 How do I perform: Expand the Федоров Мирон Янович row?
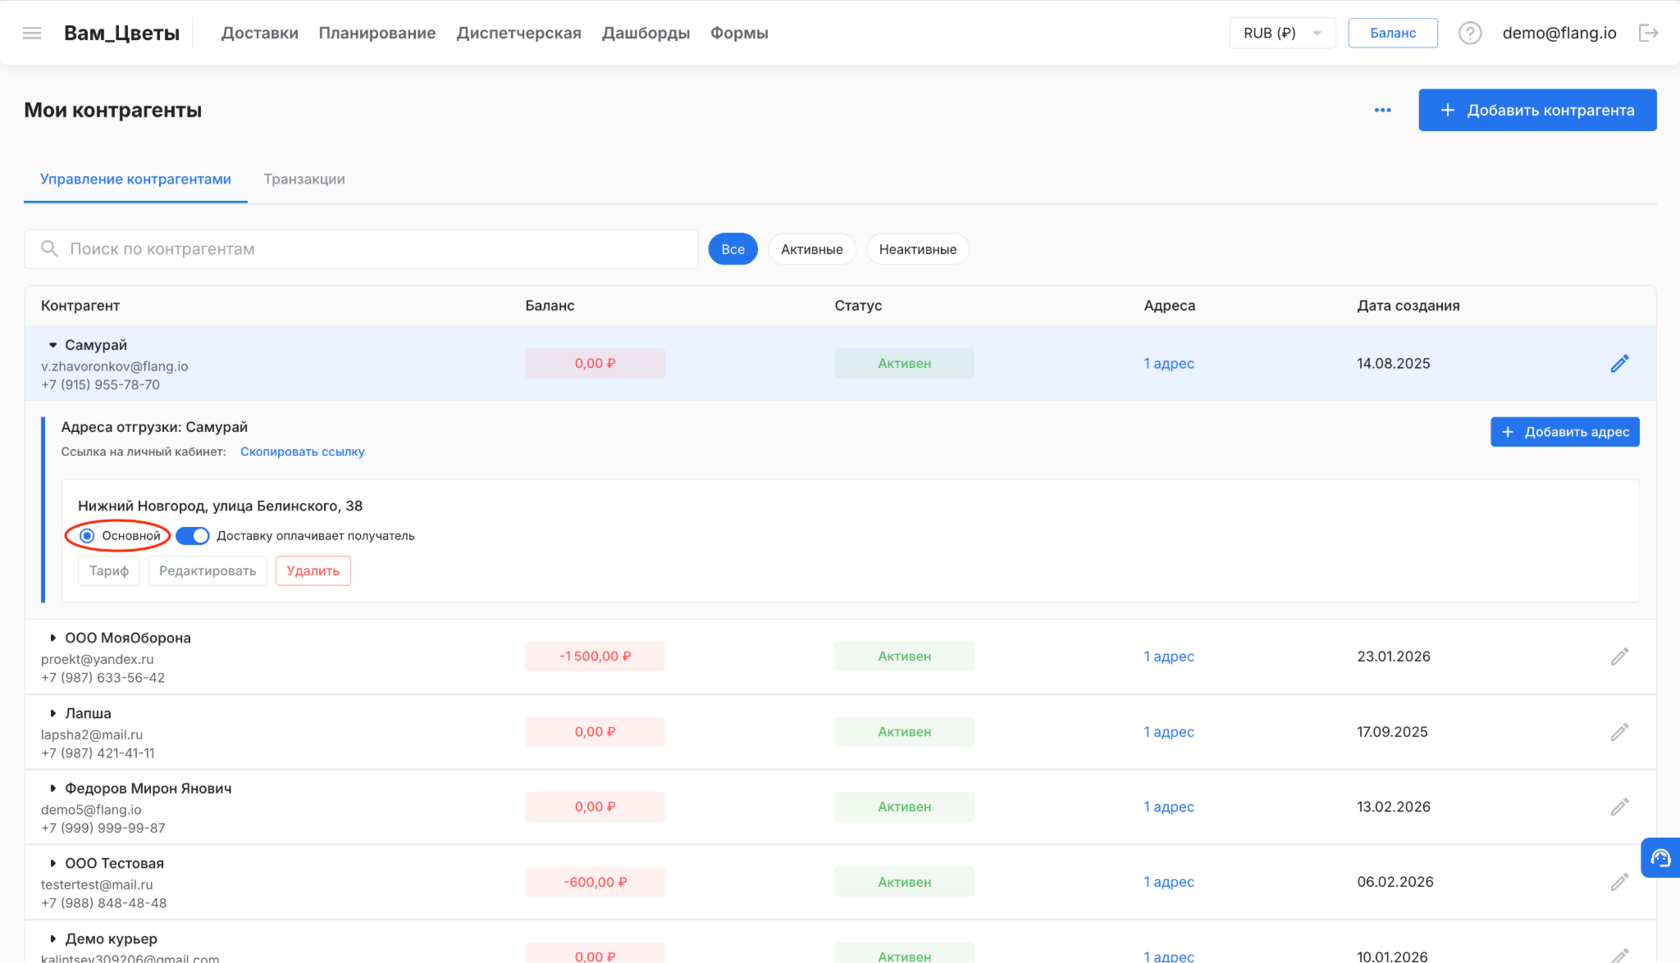tap(53, 788)
